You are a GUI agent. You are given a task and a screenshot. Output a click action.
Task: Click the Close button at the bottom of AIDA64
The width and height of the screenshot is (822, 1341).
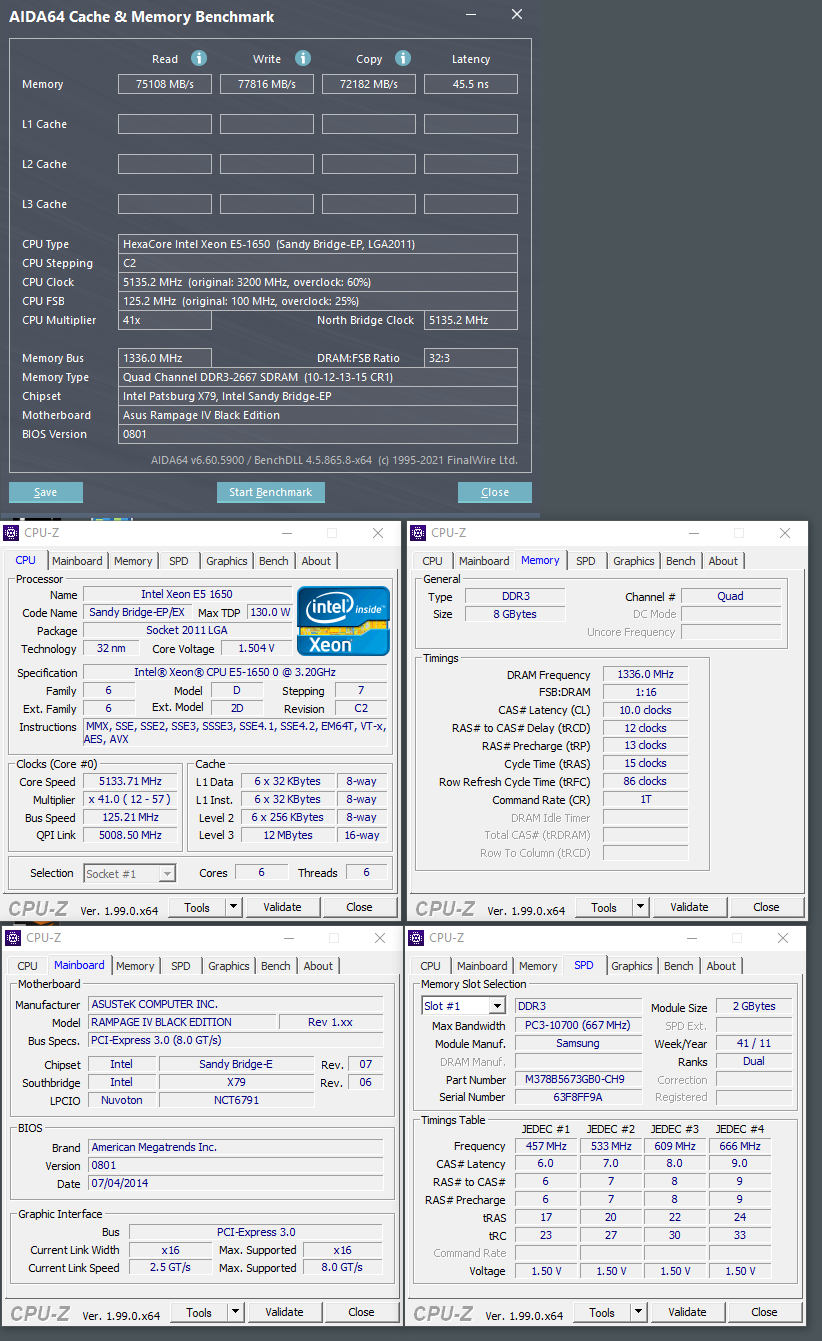pyautogui.click(x=495, y=492)
